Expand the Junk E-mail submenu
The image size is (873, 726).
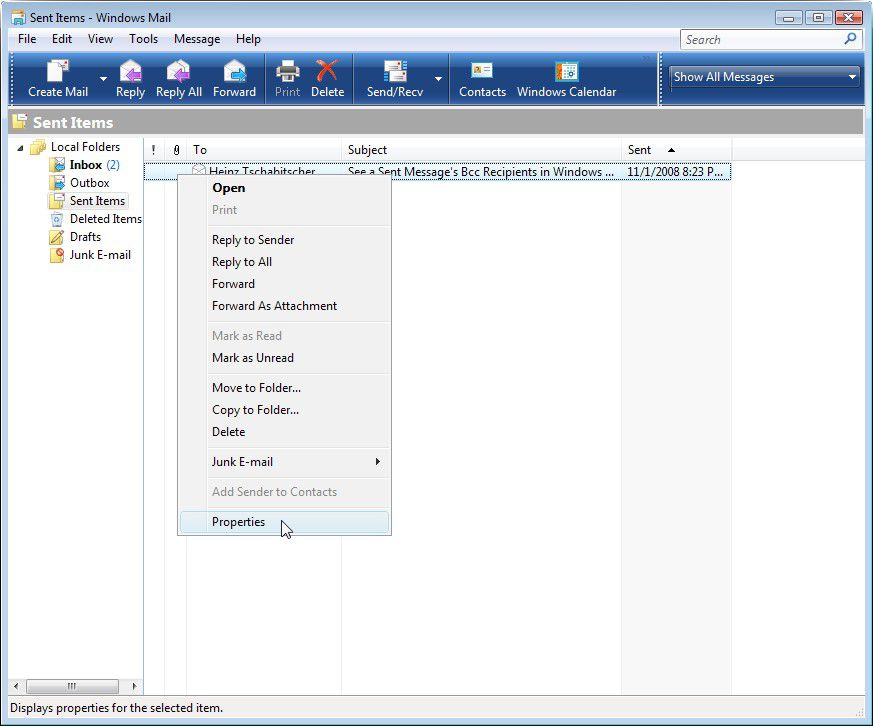(x=285, y=462)
